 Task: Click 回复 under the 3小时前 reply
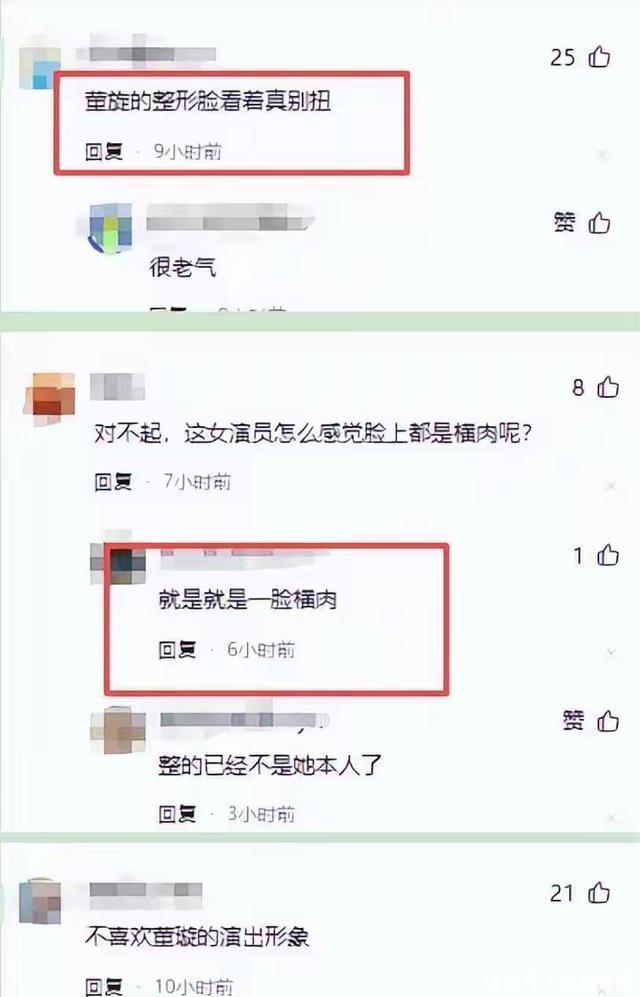(x=177, y=814)
